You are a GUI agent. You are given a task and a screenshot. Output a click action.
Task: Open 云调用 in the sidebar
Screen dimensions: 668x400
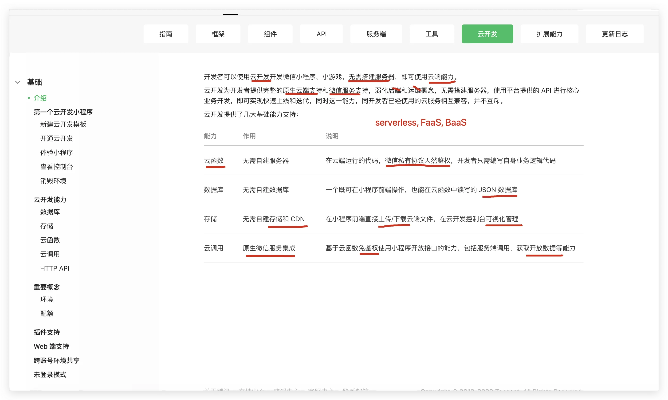click(50, 254)
